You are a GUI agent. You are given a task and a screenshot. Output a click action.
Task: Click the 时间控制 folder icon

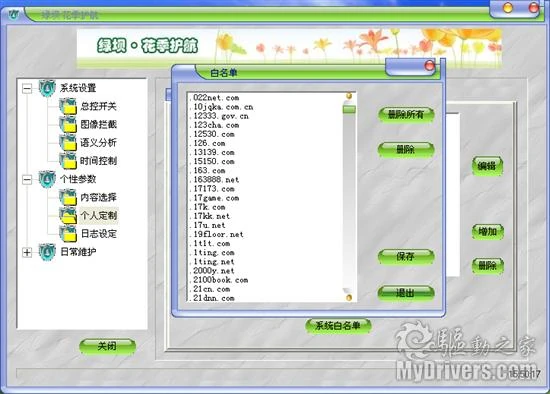[x=68, y=161]
